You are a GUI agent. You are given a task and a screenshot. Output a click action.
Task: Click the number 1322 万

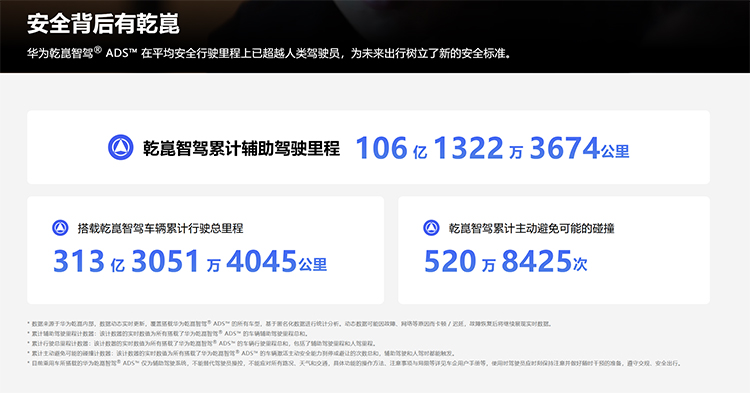pyautogui.click(x=478, y=148)
